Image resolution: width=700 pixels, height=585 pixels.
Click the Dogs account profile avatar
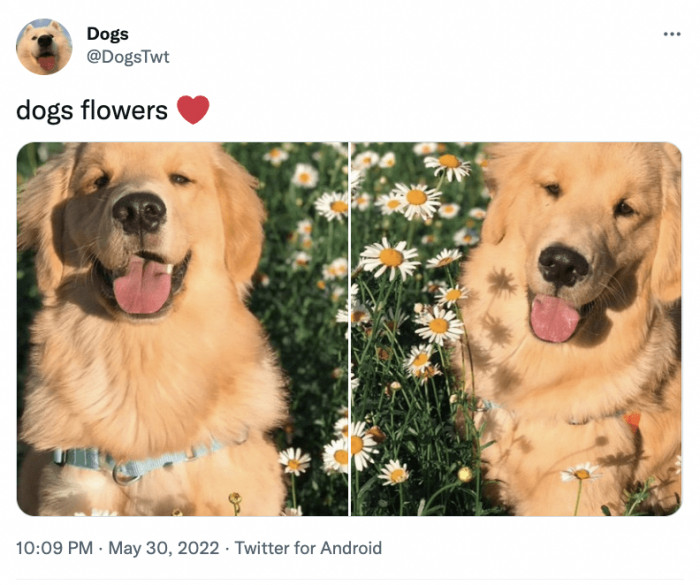[44, 47]
